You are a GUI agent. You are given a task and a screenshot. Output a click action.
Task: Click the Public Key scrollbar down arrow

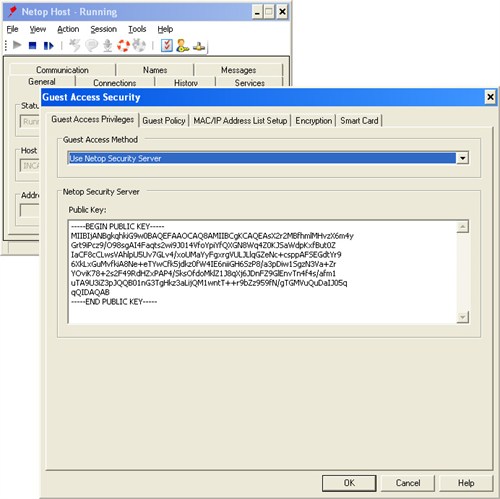(463, 317)
